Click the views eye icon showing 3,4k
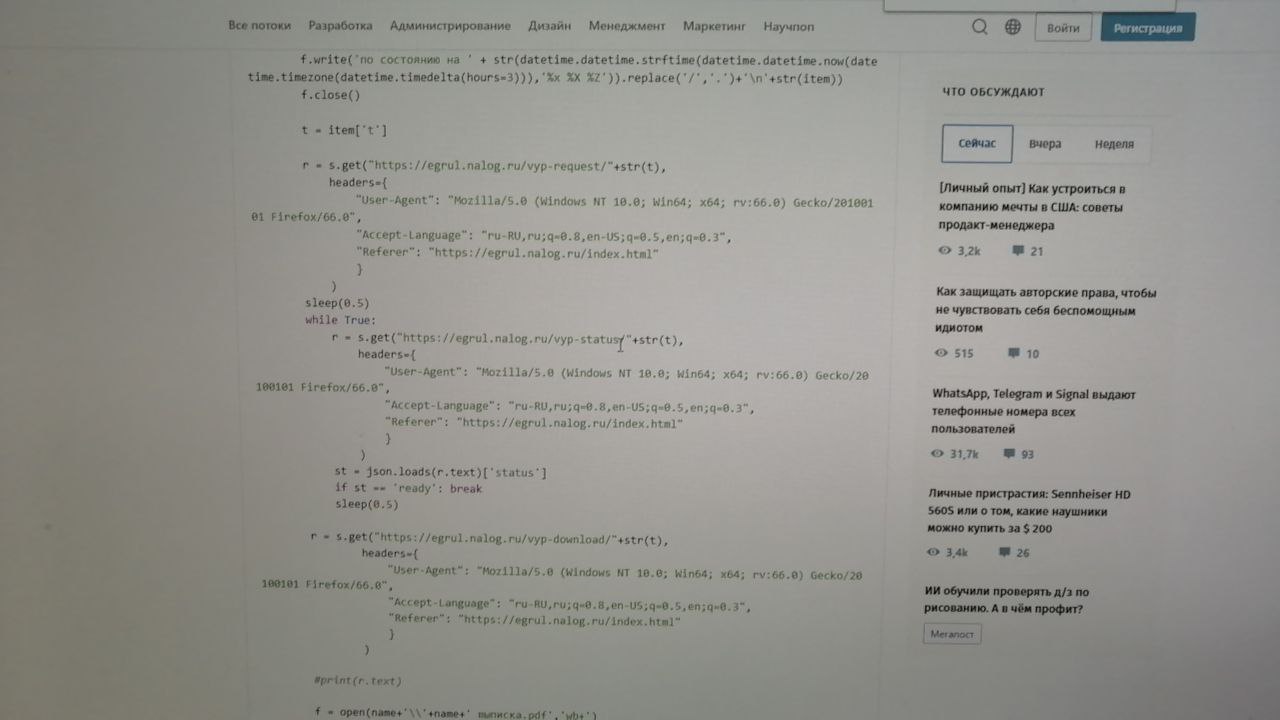1280x720 pixels. click(934, 552)
